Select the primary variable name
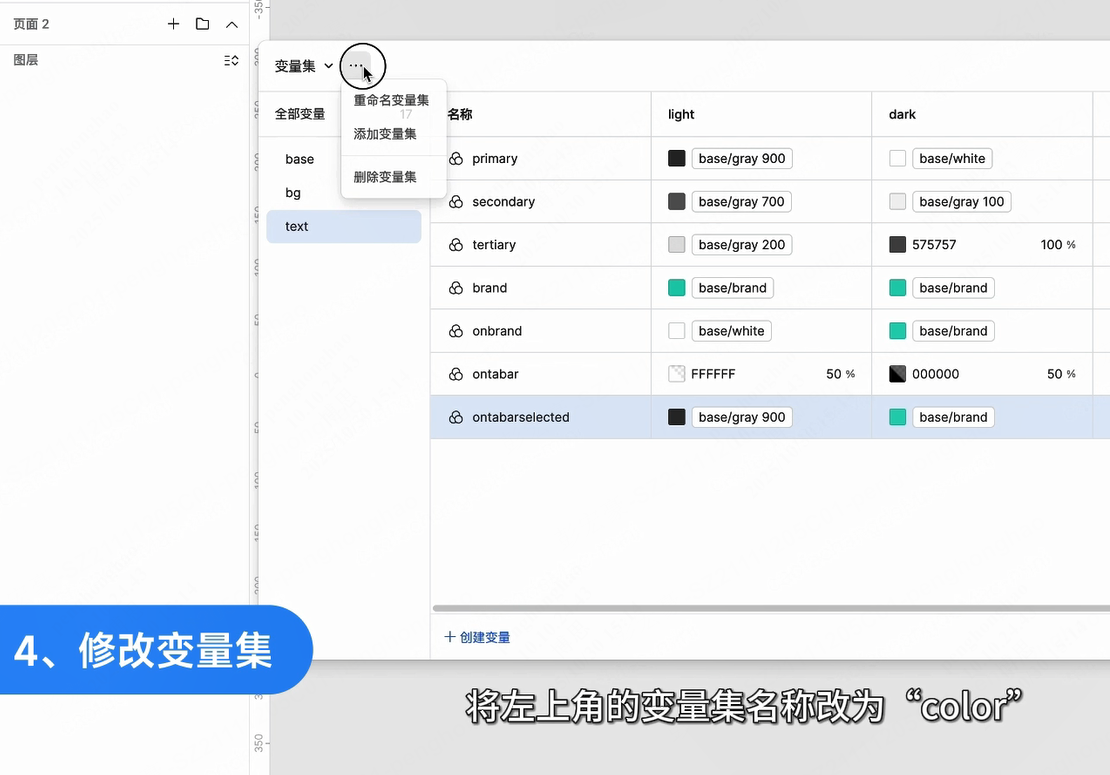Image resolution: width=1110 pixels, height=775 pixels. pos(495,159)
